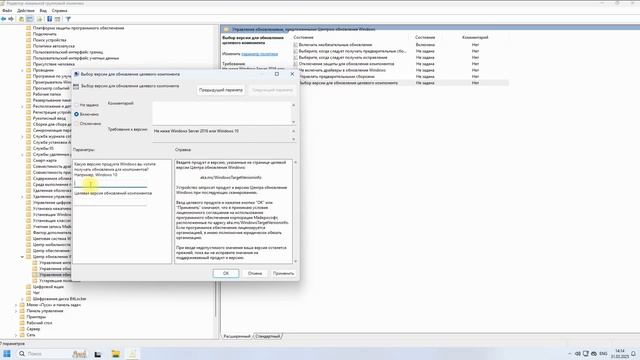Screen dimensions: 640x360
Task: Switch to the 'Расширенный' tab
Action: [237, 336]
